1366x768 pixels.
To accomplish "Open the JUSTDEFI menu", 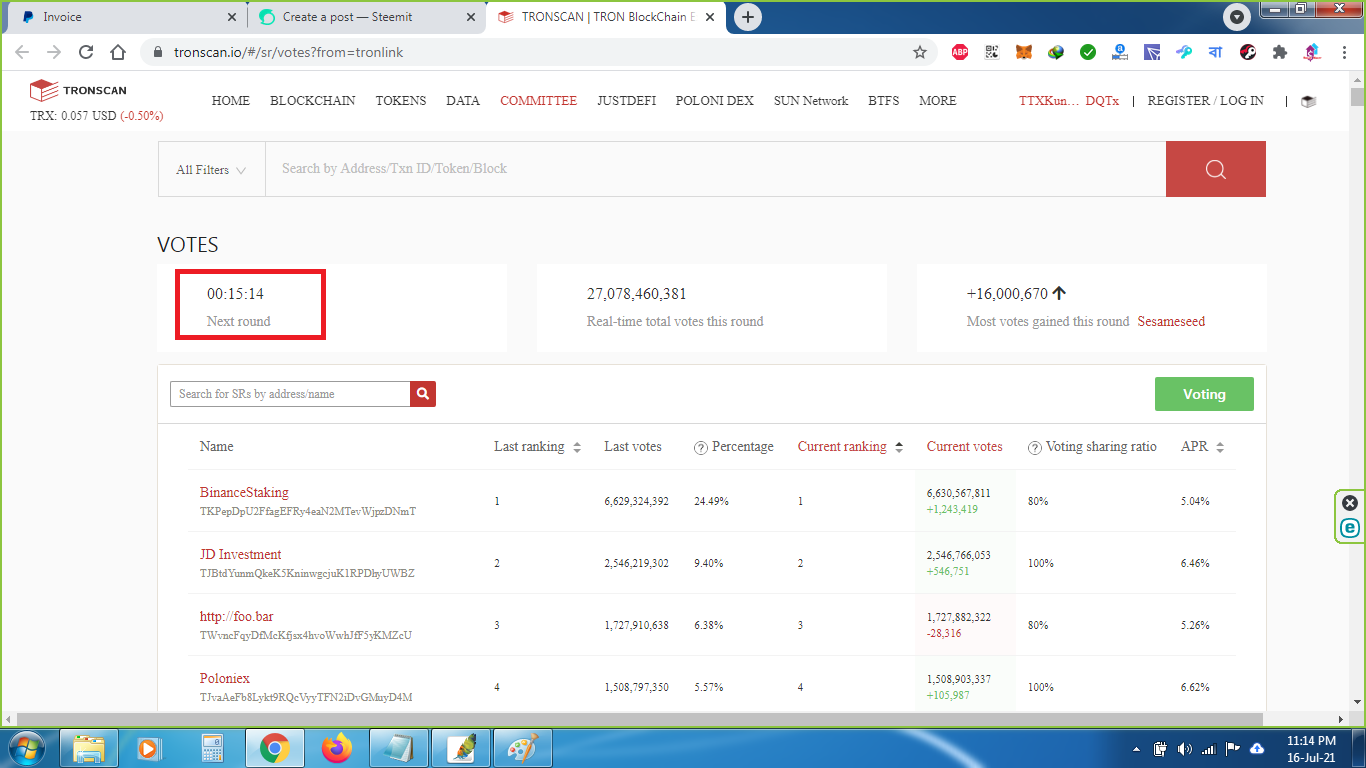I will pyautogui.click(x=627, y=101).
